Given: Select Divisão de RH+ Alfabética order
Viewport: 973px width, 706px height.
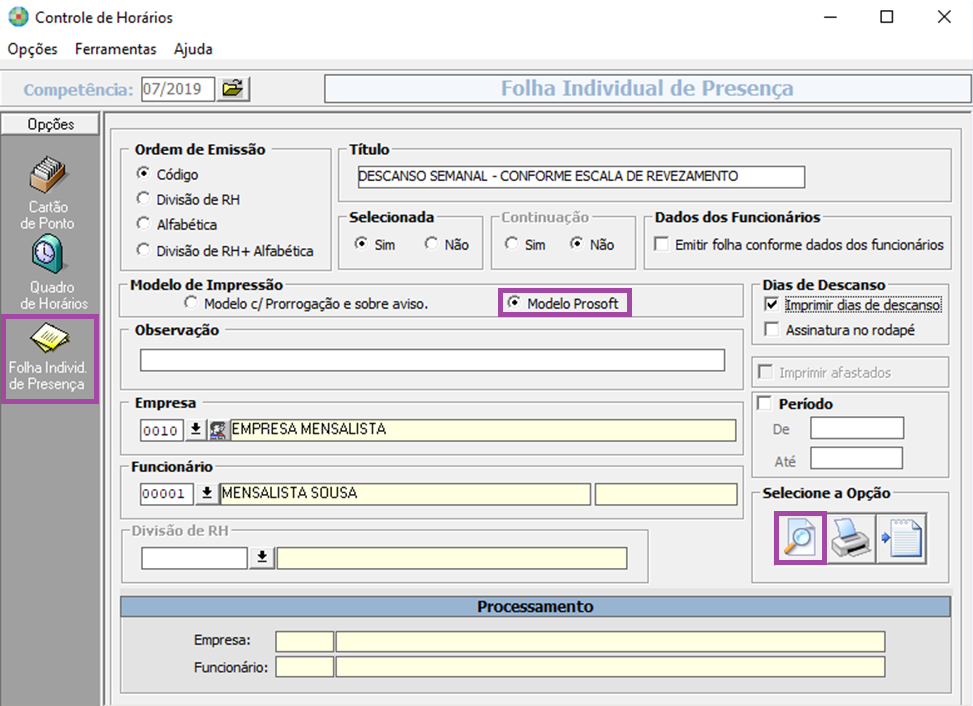Looking at the screenshot, I should coord(143,250).
